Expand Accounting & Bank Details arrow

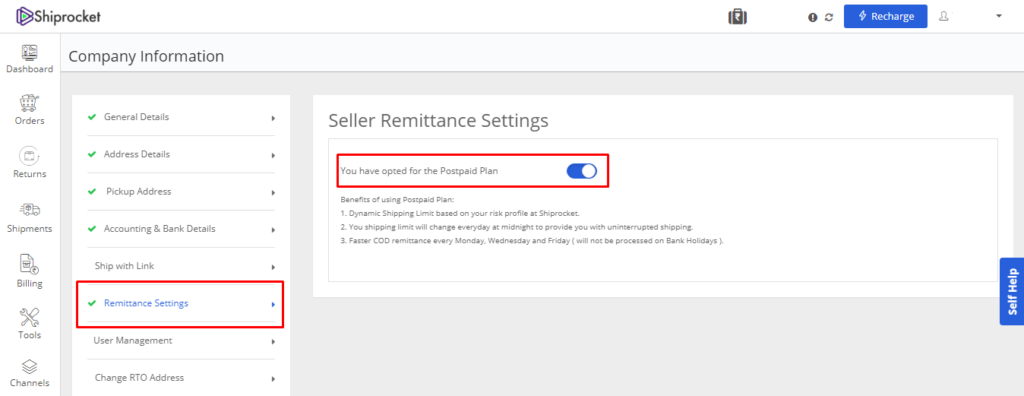(273, 230)
